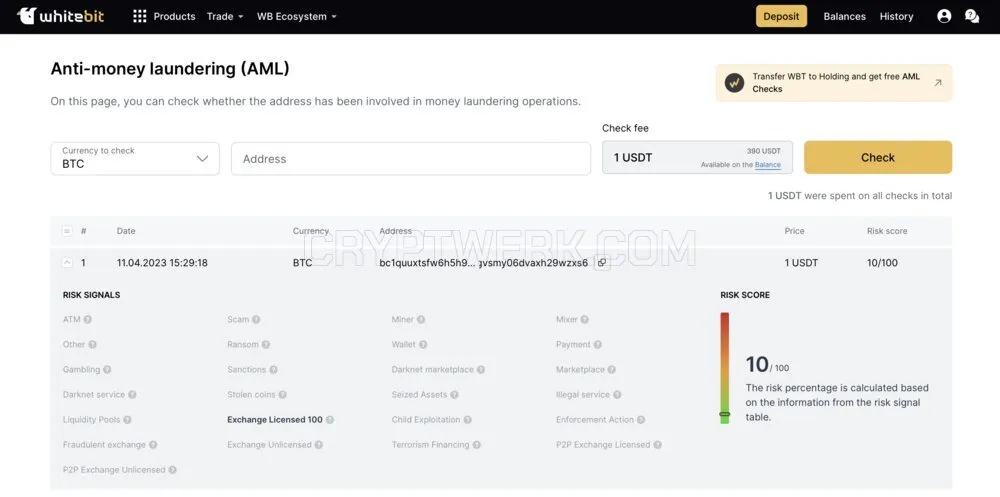Click help icon next to Other
The image size is (1000, 497).
pyautogui.click(x=92, y=345)
